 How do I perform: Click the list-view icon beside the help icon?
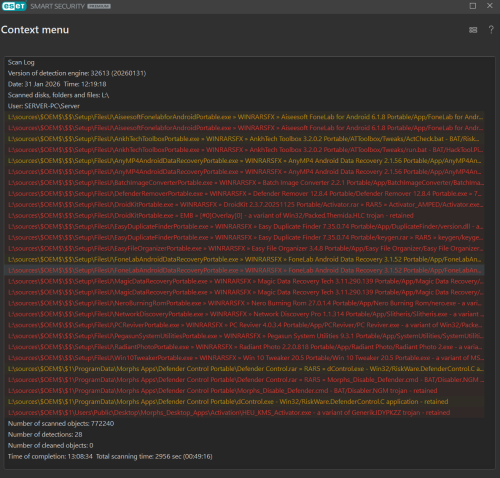point(473,30)
